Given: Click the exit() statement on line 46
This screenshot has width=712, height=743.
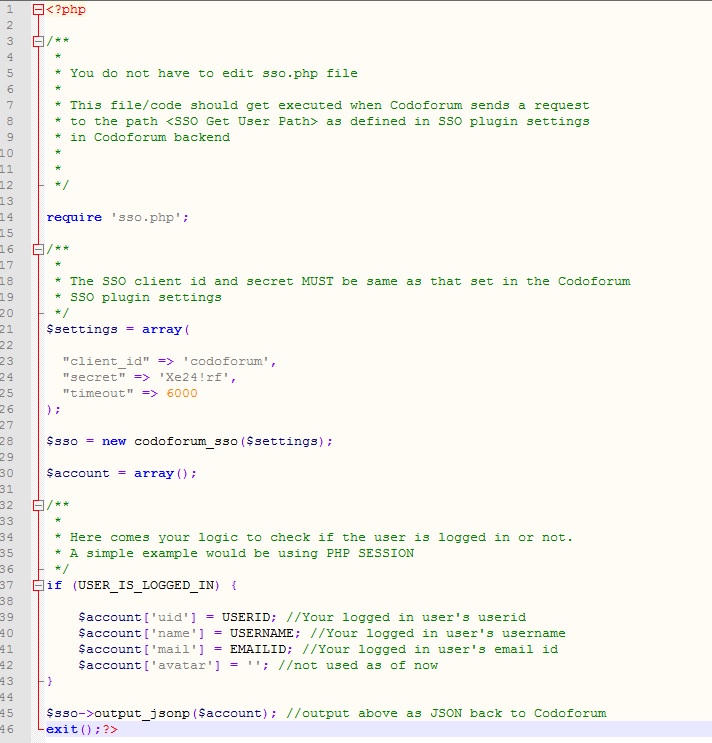Looking at the screenshot, I should [x=73, y=729].
